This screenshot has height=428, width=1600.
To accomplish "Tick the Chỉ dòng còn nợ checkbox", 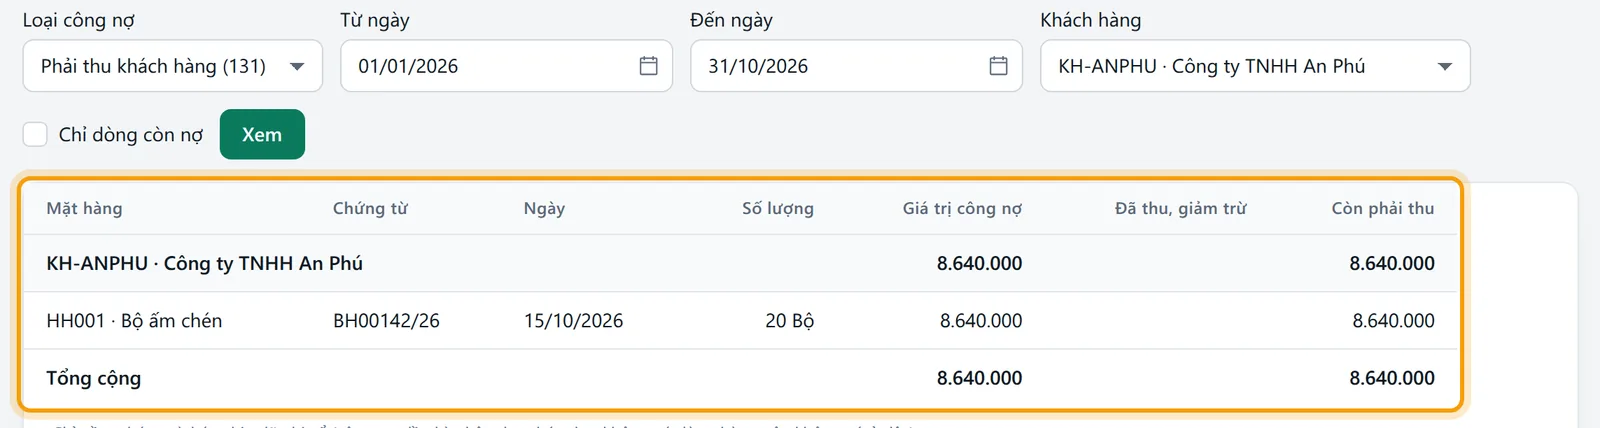I will click(x=35, y=134).
